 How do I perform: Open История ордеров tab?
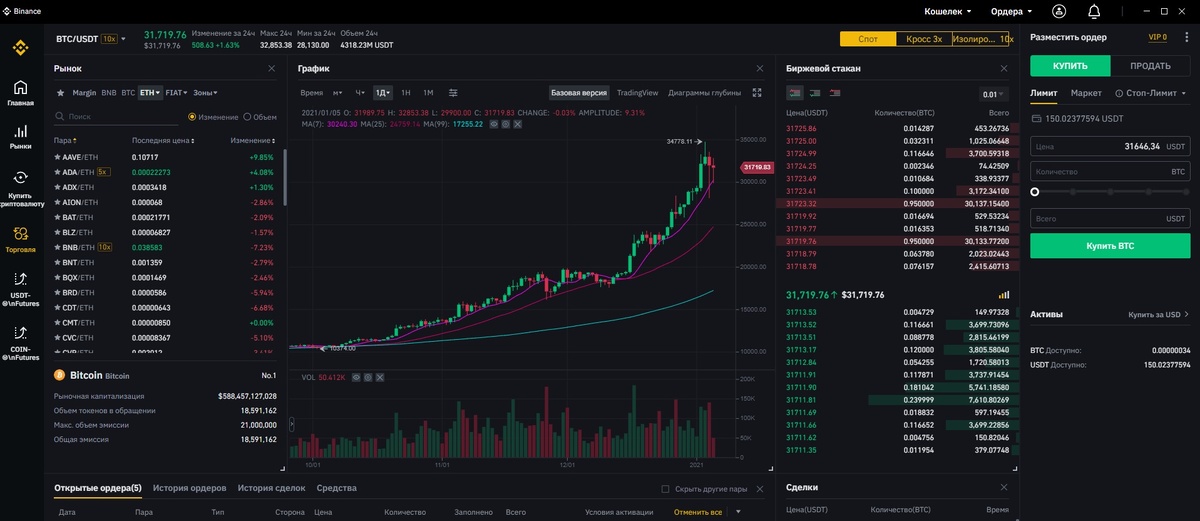click(189, 488)
